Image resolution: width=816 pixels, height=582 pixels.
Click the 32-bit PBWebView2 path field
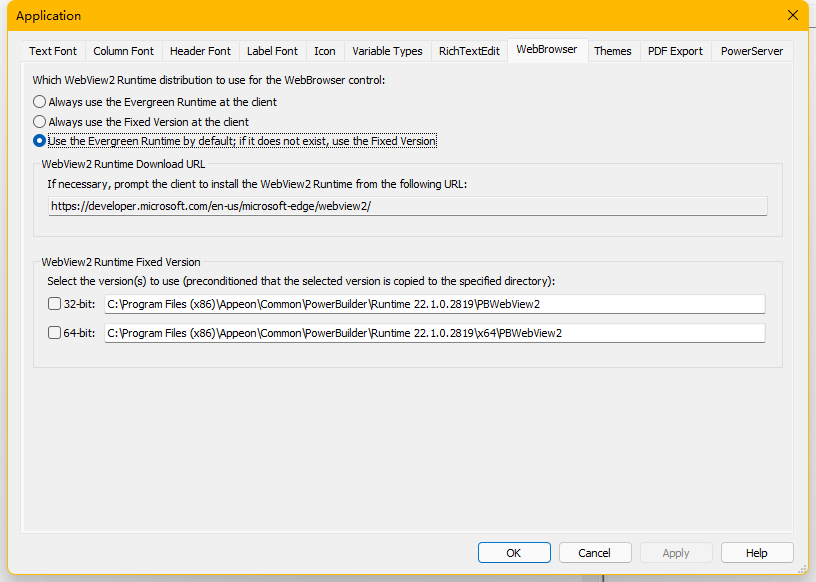pos(434,304)
